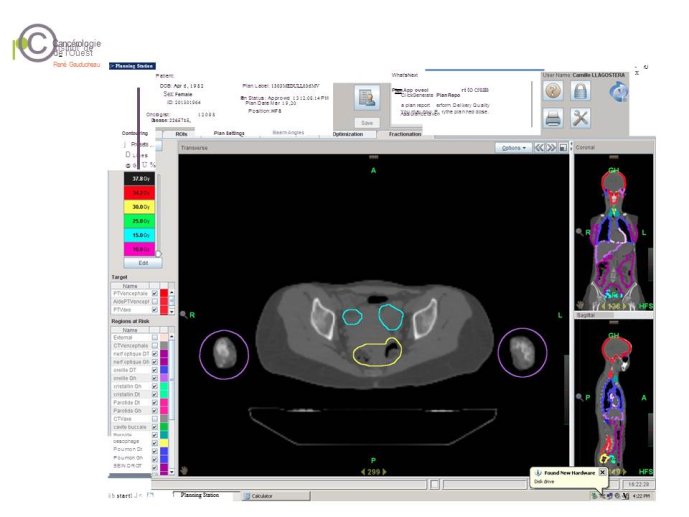Click Regions at Risk scroll-up arrow
The width and height of the screenshot is (689, 517).
172,336
